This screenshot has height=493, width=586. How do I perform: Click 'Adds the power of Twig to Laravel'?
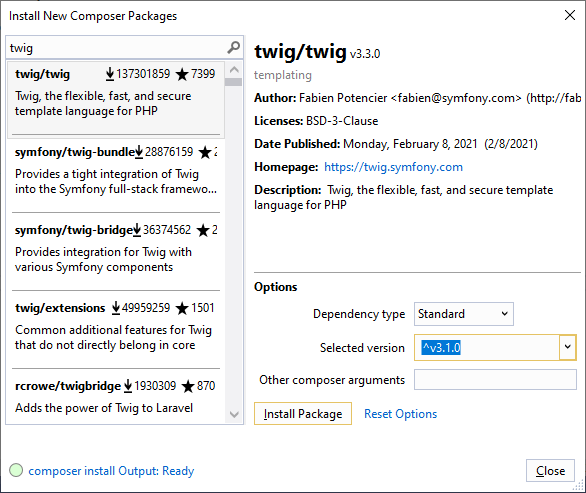pyautogui.click(x=104, y=408)
